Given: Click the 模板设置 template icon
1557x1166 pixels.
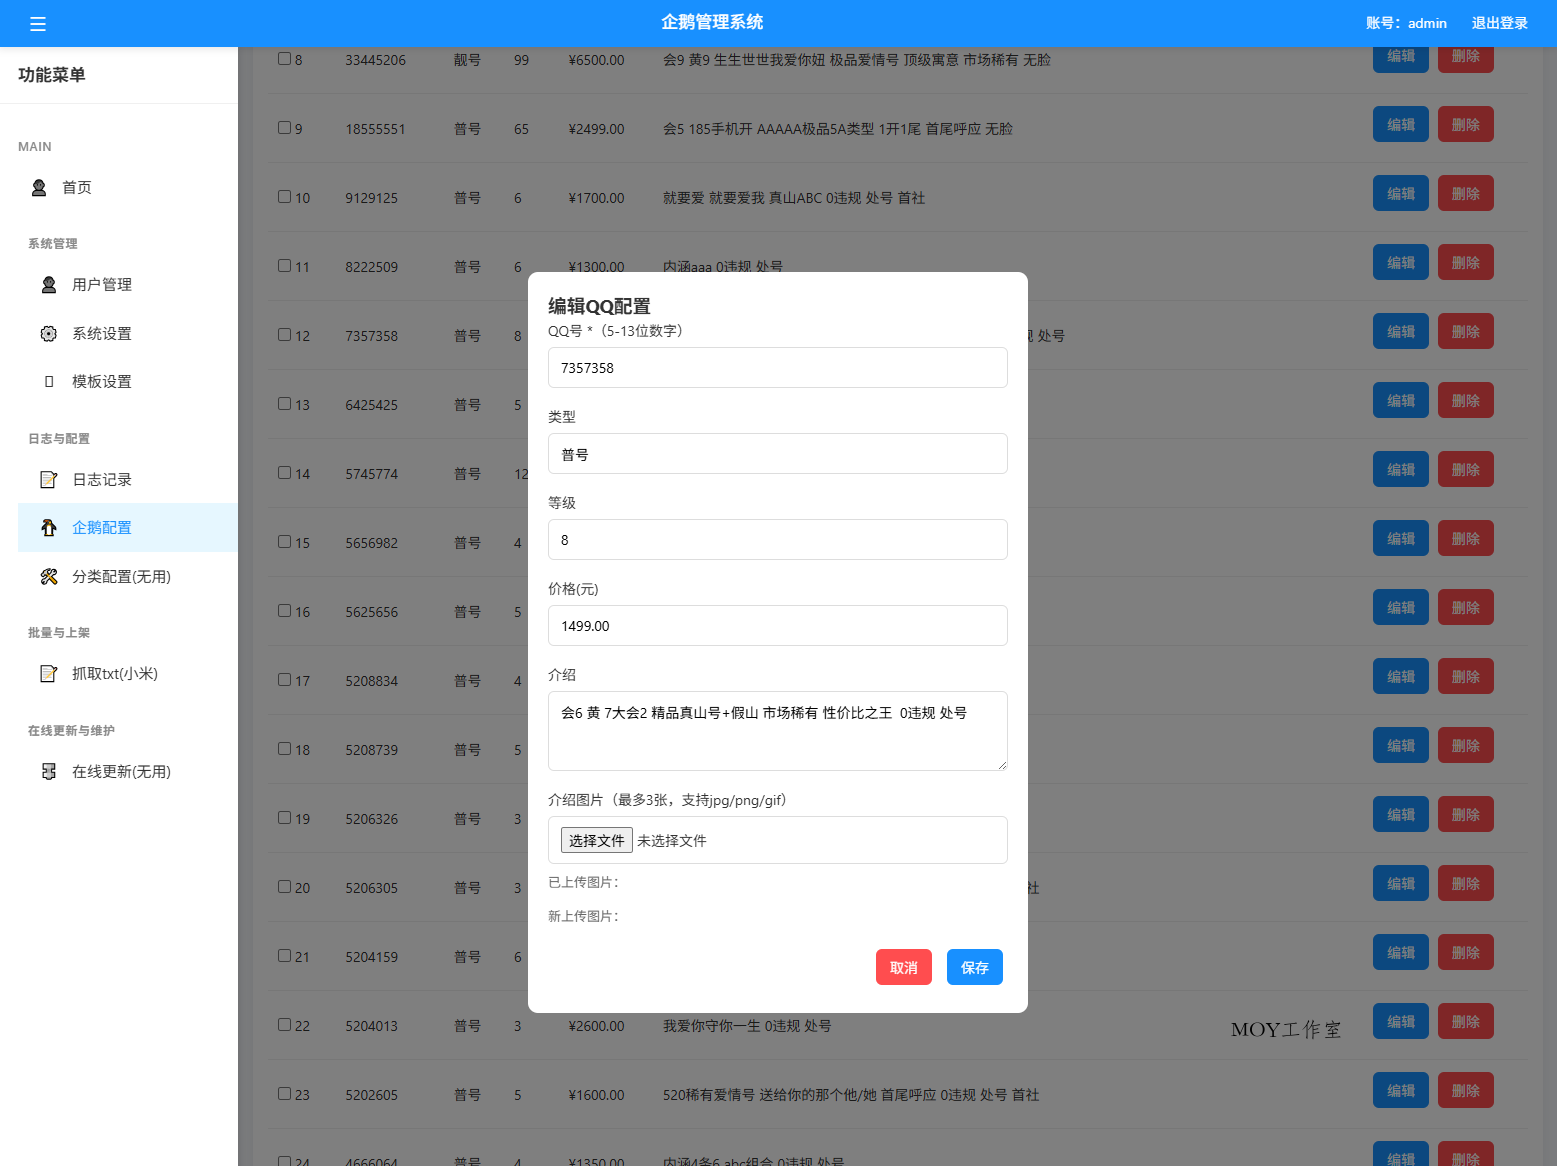Looking at the screenshot, I should click(x=48, y=381).
